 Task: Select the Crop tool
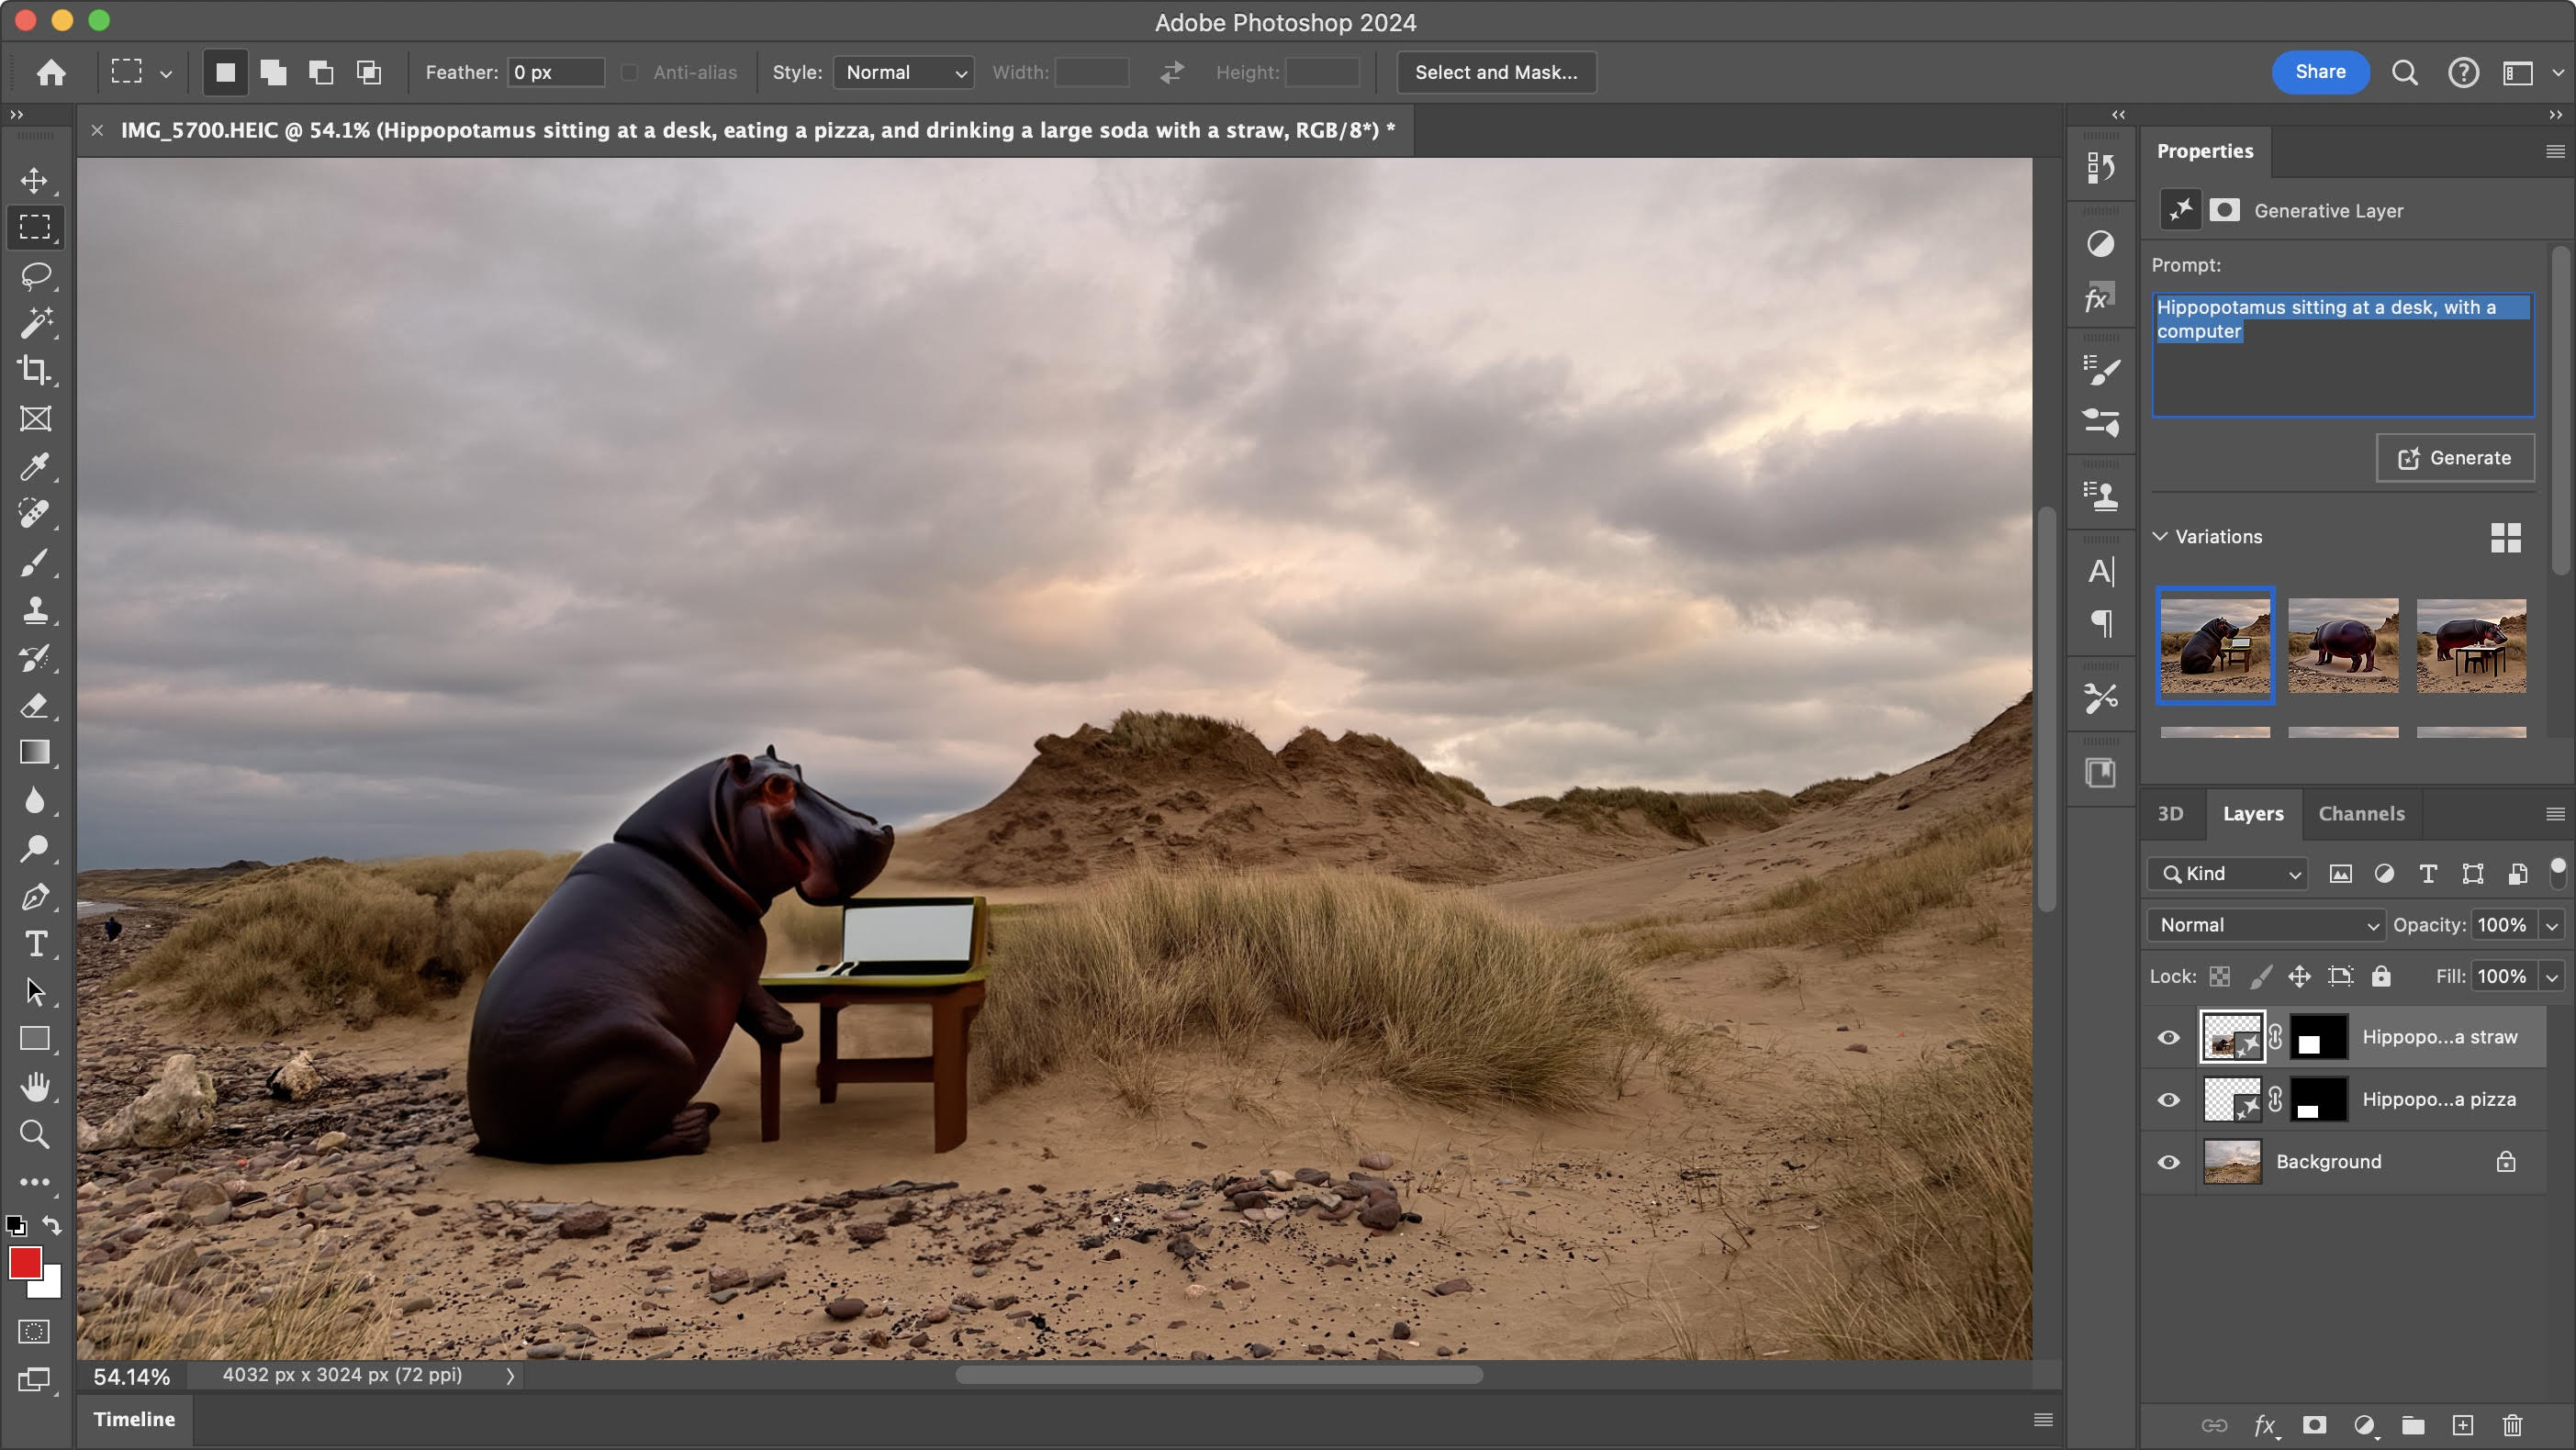tap(36, 370)
